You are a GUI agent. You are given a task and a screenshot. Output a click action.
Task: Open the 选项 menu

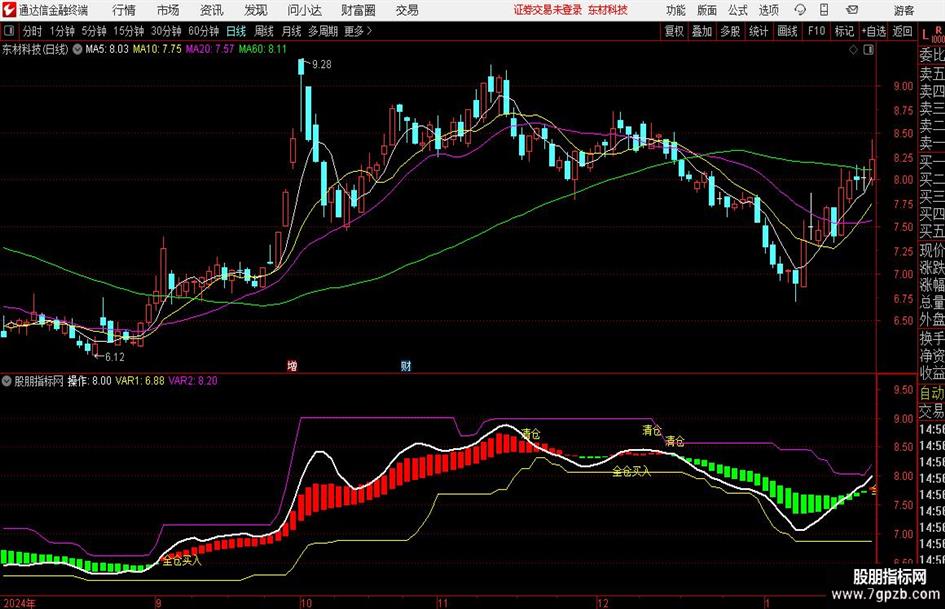tap(768, 10)
